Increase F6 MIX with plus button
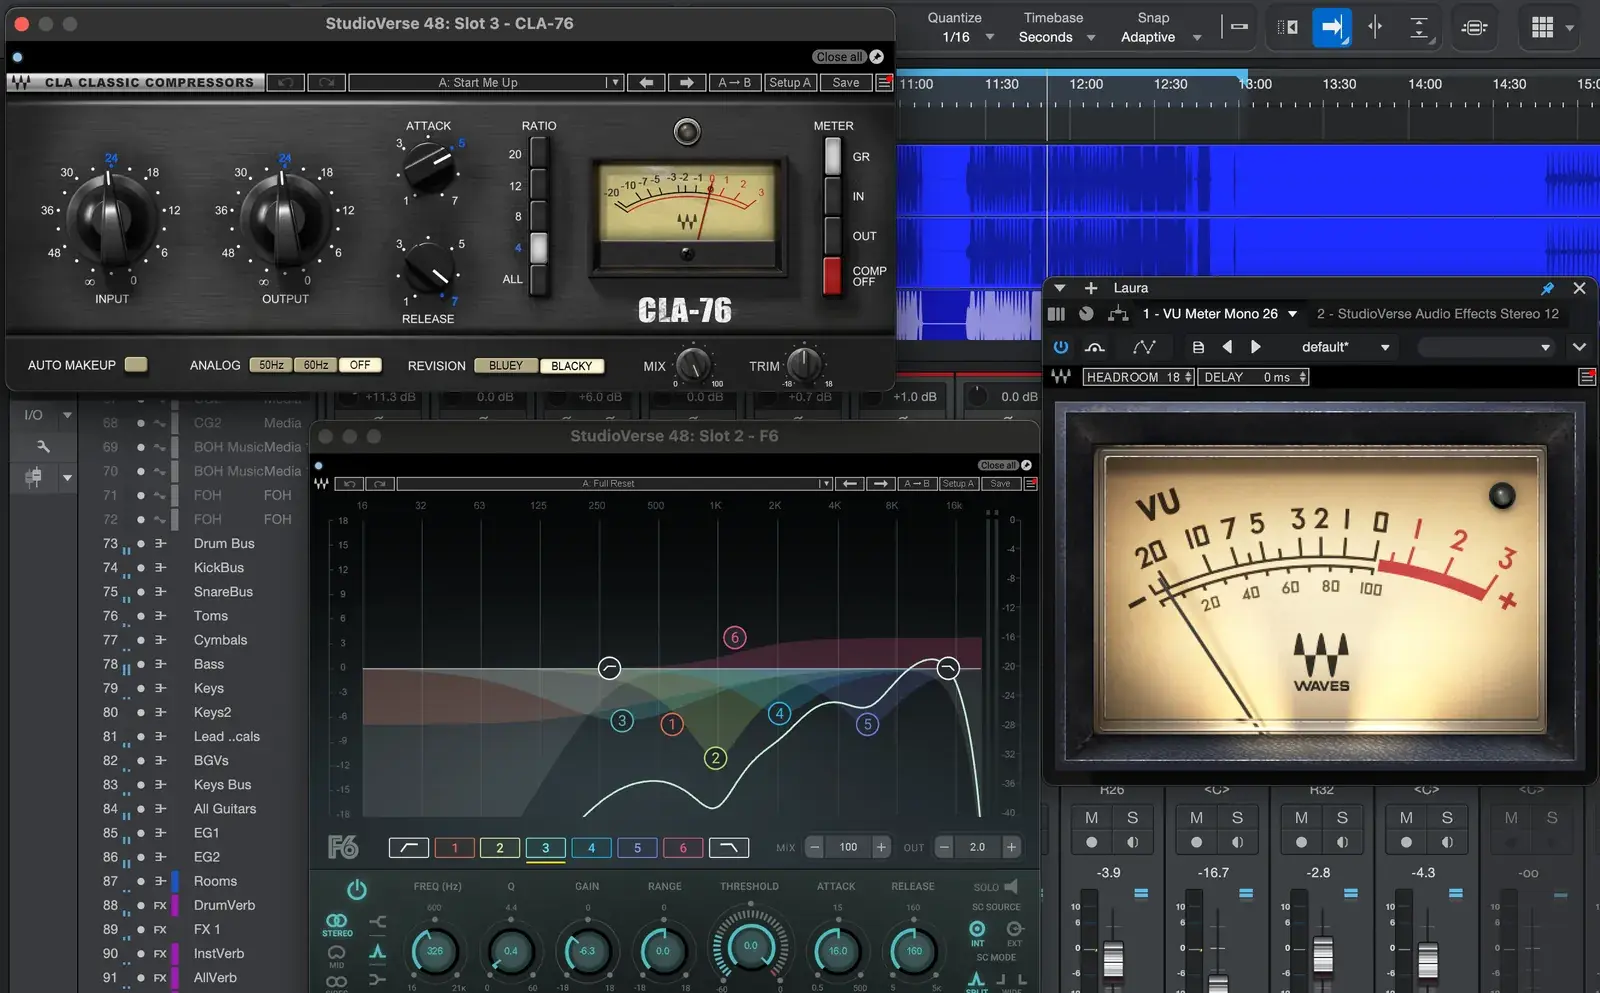1600x993 pixels. tap(881, 847)
